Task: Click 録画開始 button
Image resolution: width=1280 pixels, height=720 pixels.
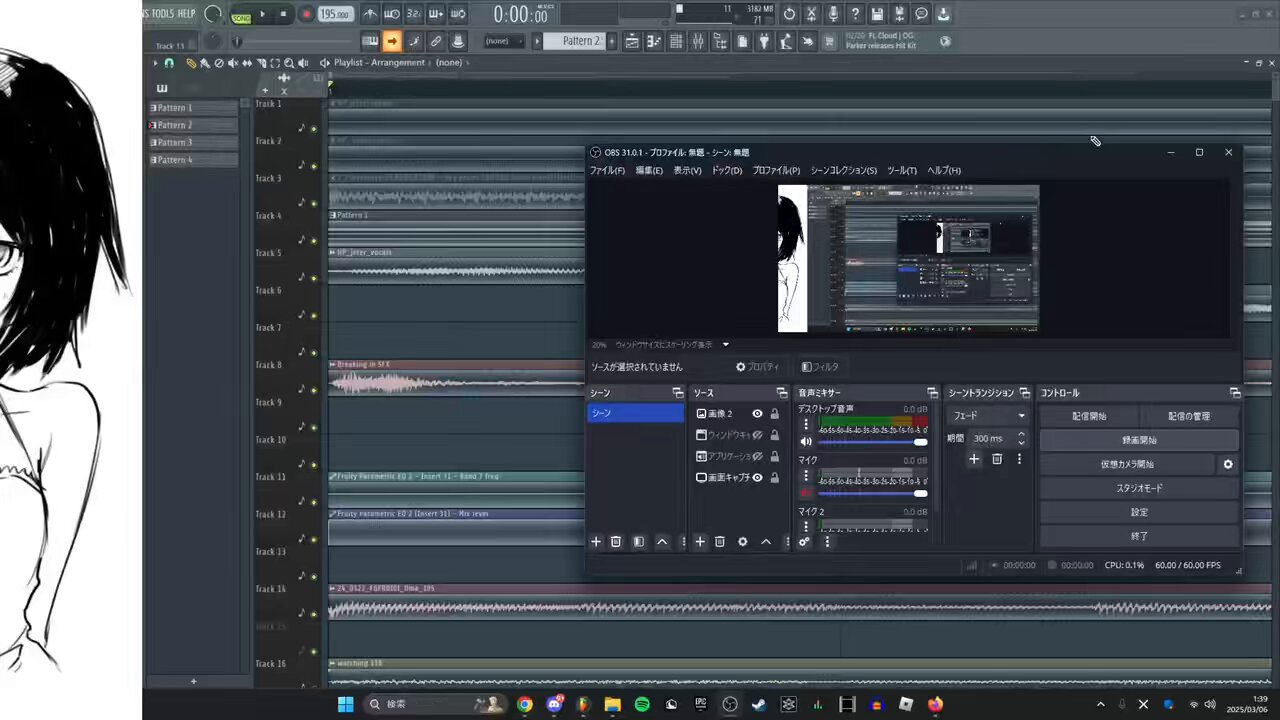Action: click(x=1139, y=440)
